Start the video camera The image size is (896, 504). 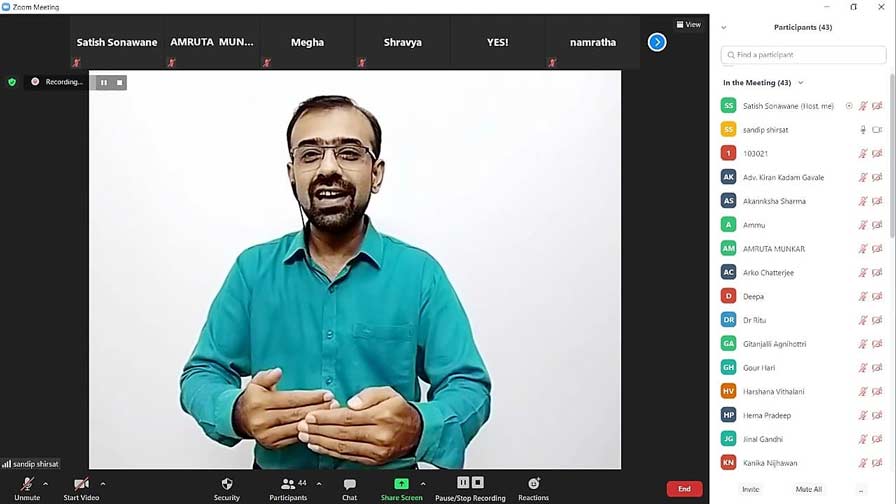click(81, 488)
